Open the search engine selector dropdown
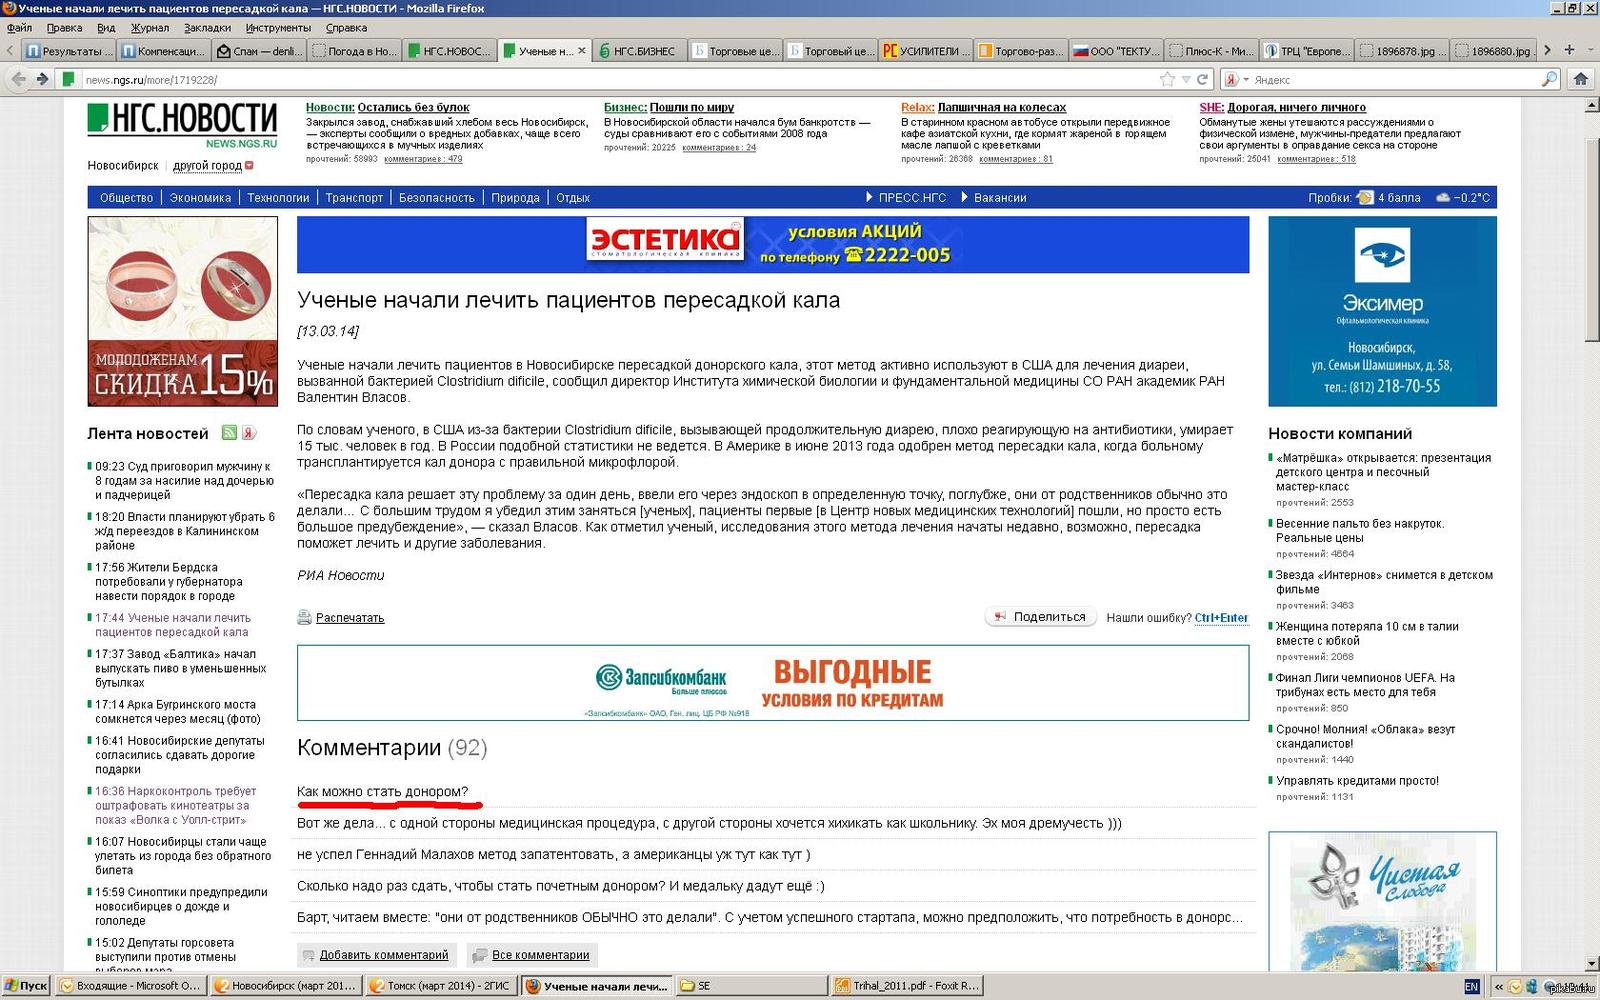Image resolution: width=1600 pixels, height=1000 pixels. pyautogui.click(x=1238, y=79)
